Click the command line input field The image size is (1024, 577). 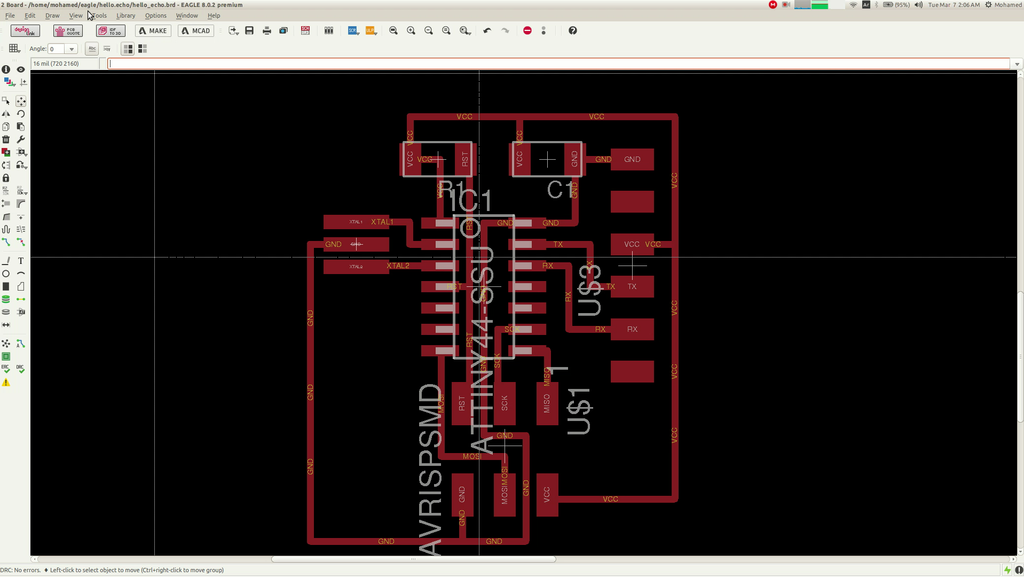558,63
